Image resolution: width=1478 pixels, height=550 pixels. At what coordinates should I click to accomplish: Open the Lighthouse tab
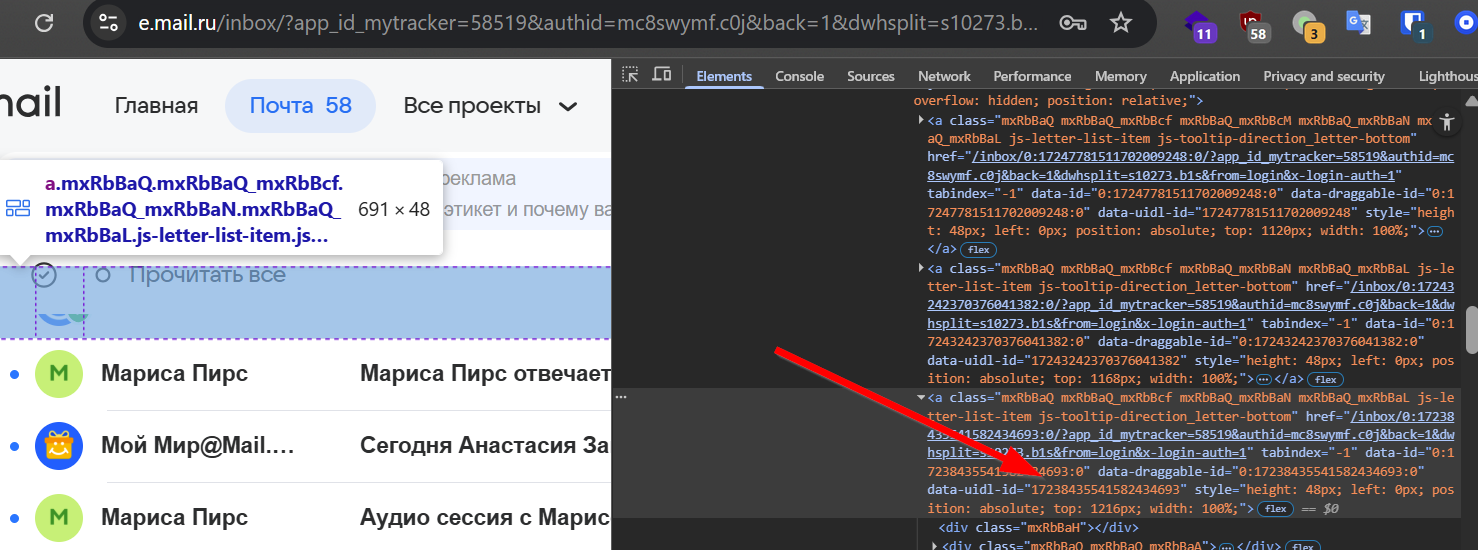tap(1448, 76)
